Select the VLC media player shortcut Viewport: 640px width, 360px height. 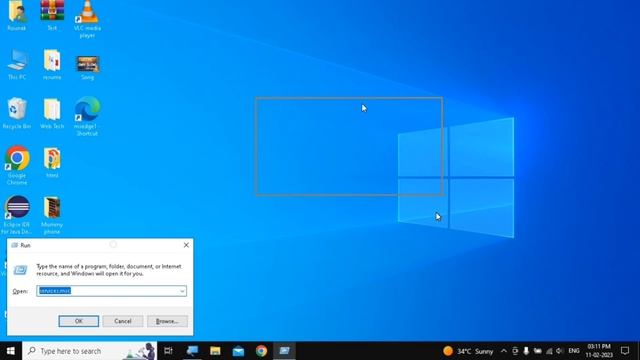pyautogui.click(x=87, y=18)
